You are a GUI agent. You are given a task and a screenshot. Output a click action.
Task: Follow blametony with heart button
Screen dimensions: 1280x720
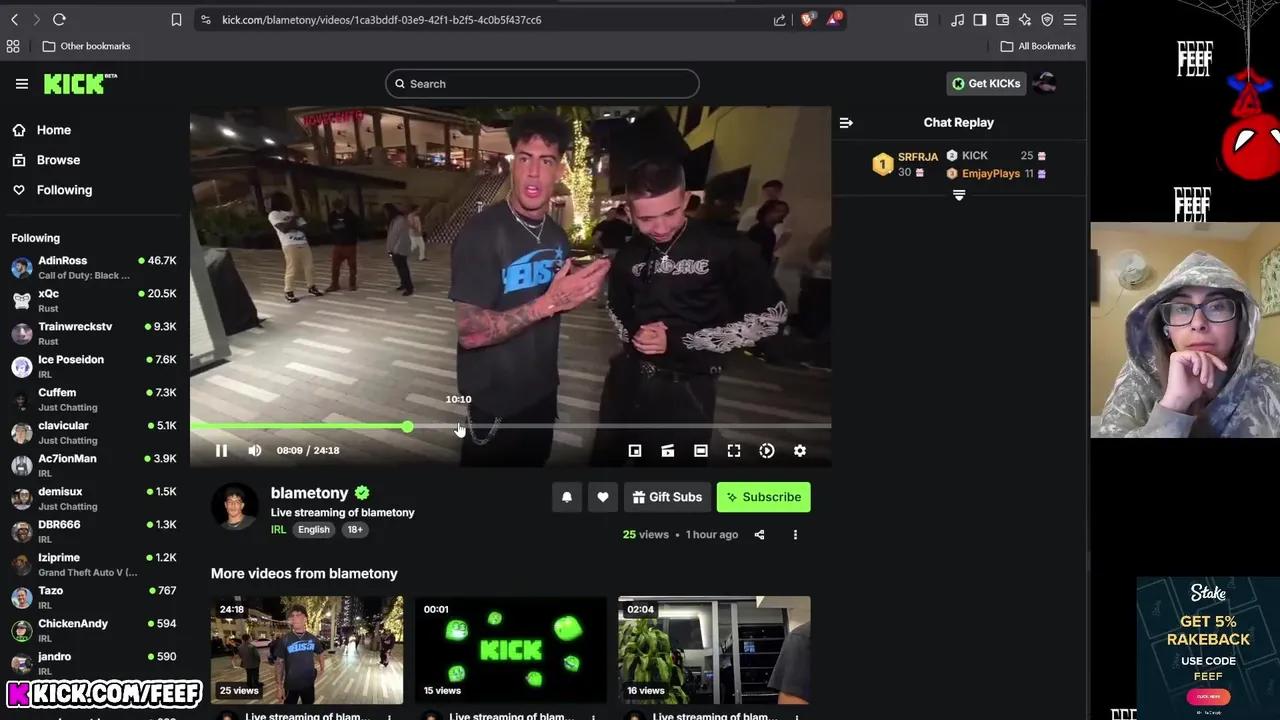click(x=603, y=497)
